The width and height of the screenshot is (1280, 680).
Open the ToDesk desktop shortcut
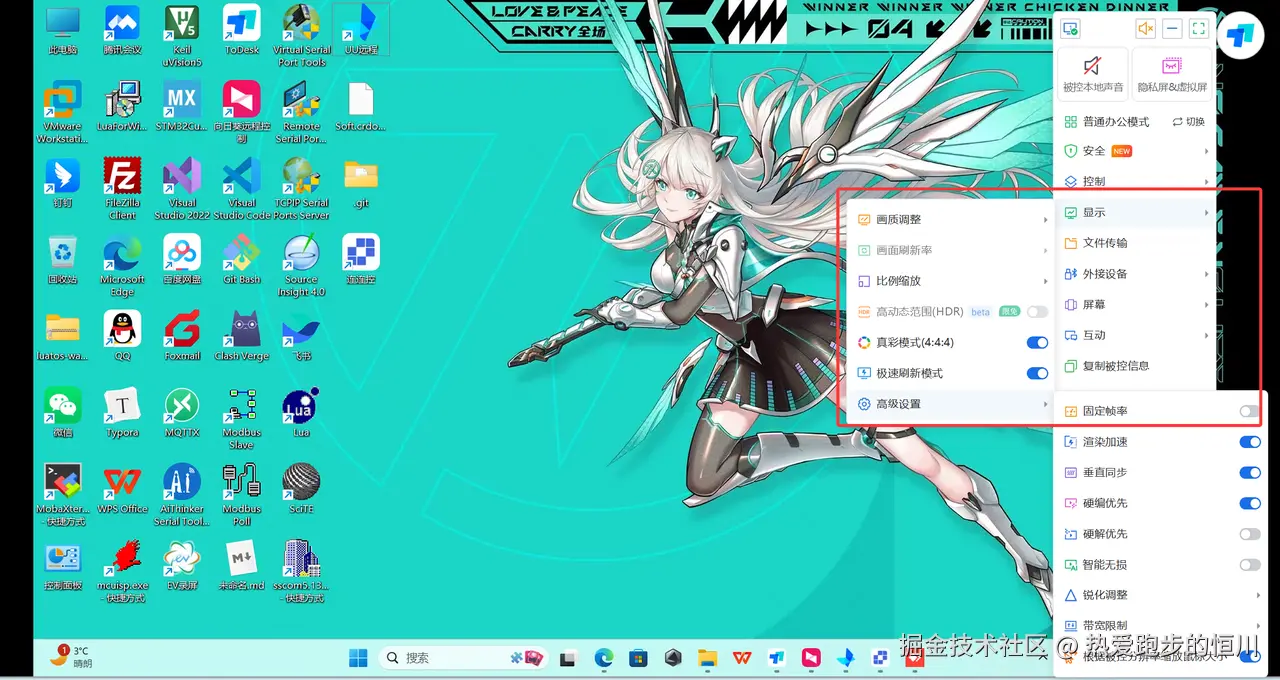pos(242,29)
